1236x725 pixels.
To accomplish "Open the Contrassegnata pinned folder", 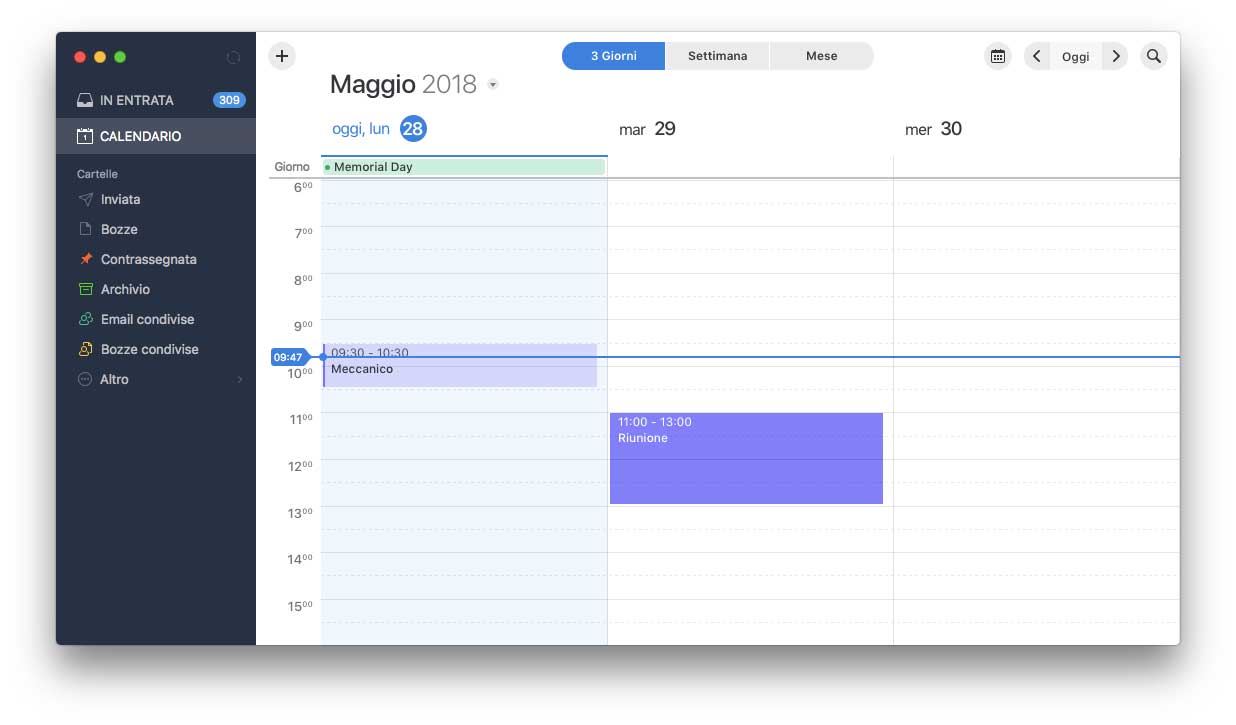I will coord(148,259).
